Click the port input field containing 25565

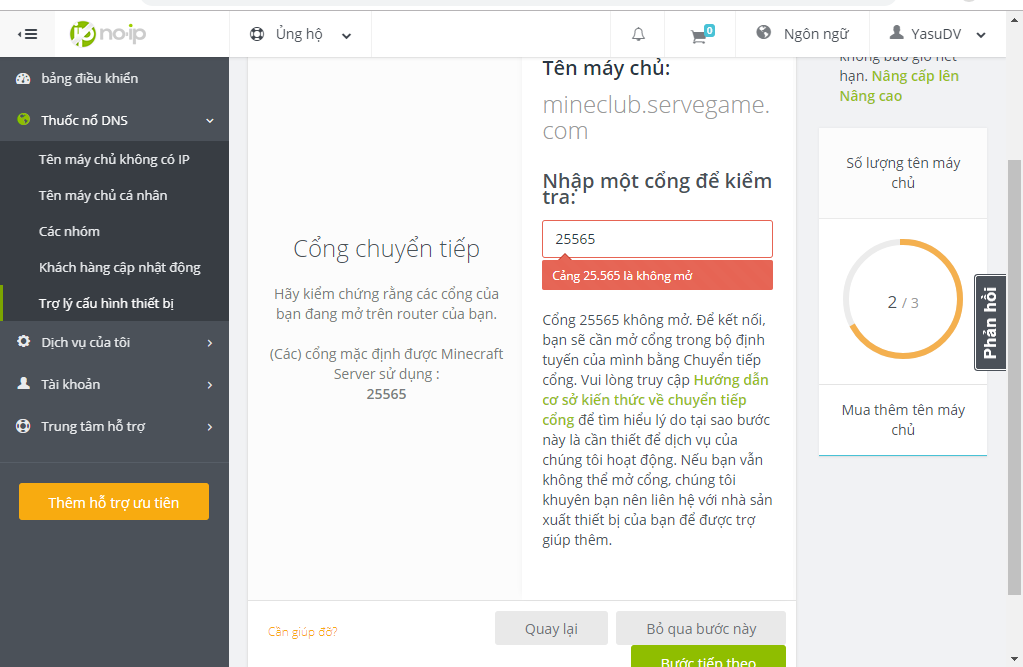(657, 239)
